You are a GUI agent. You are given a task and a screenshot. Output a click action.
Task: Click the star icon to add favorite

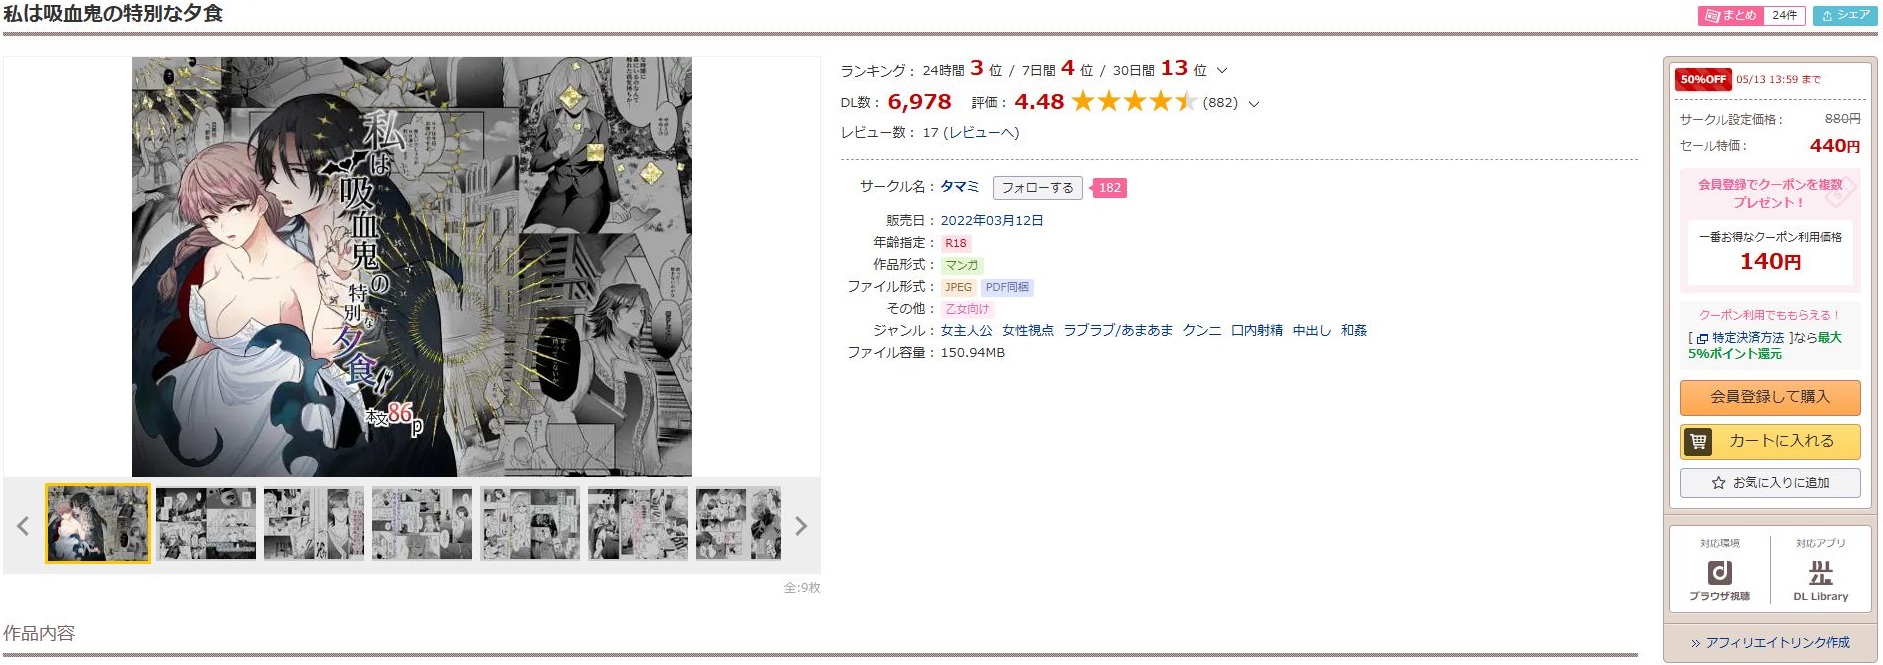click(1718, 483)
